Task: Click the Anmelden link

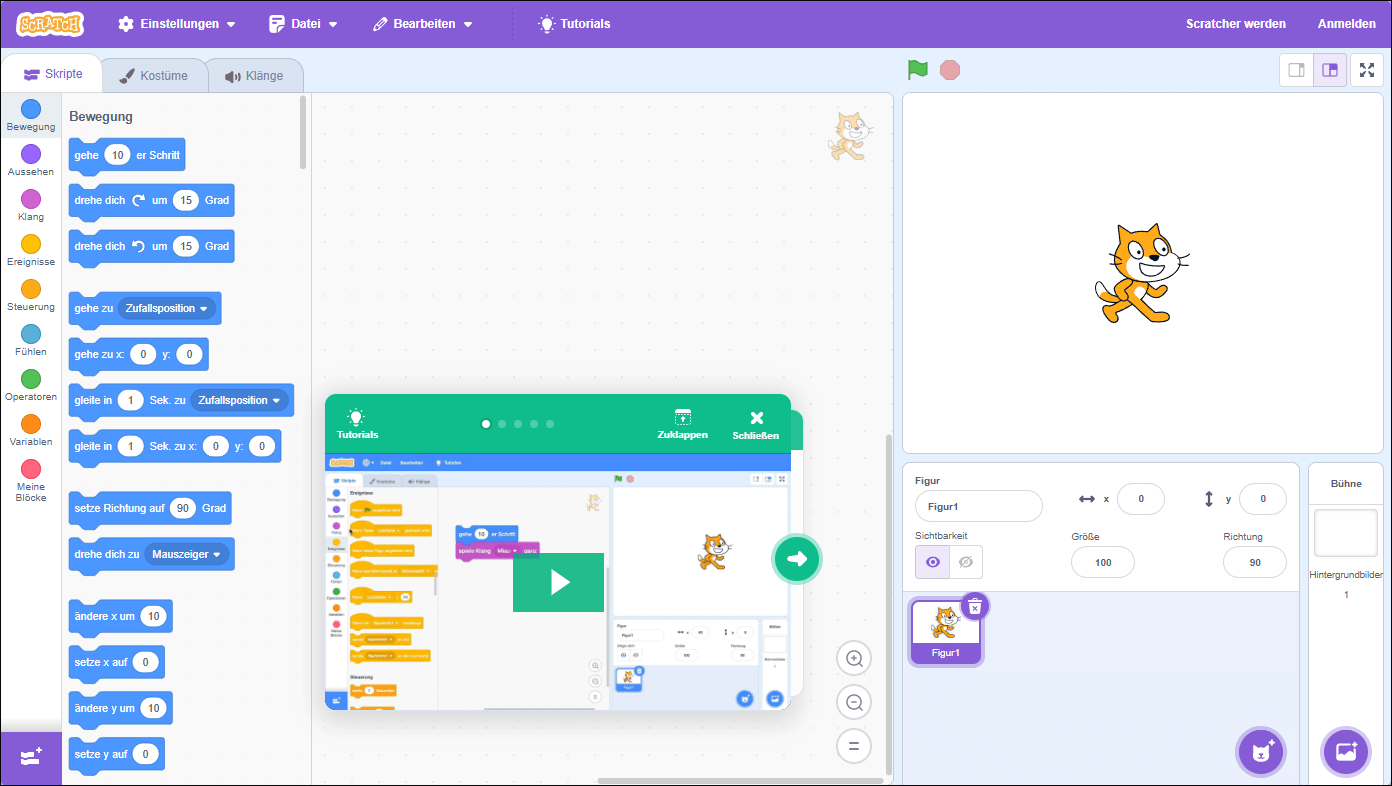Action: point(1346,23)
